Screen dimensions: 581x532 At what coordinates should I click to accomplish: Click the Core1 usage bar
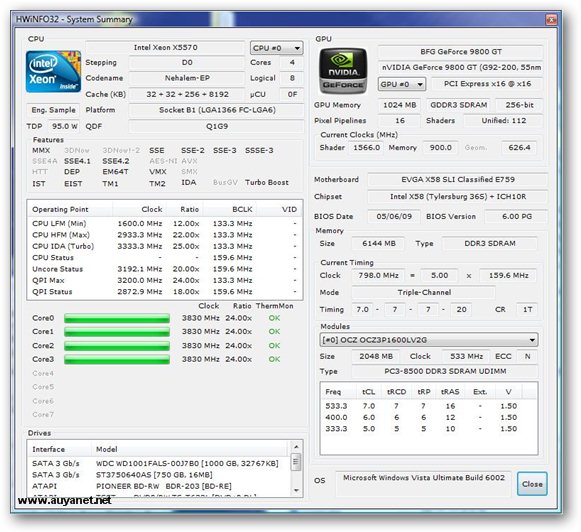(x=117, y=332)
